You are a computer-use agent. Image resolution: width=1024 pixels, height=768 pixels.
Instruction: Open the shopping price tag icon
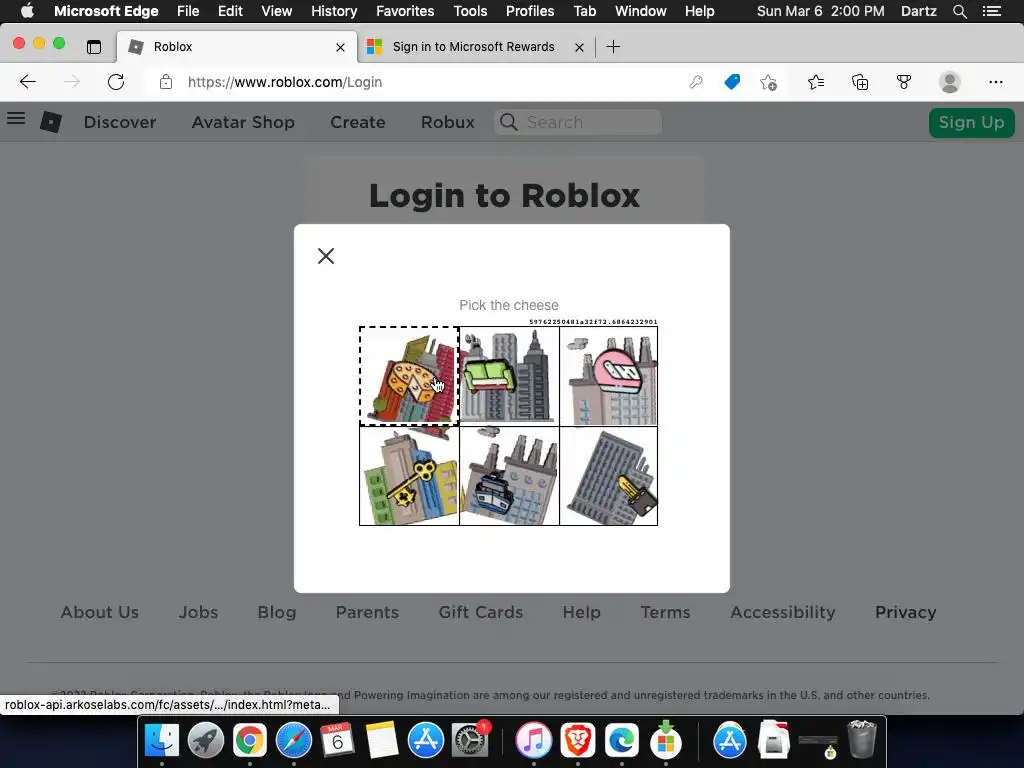732,82
